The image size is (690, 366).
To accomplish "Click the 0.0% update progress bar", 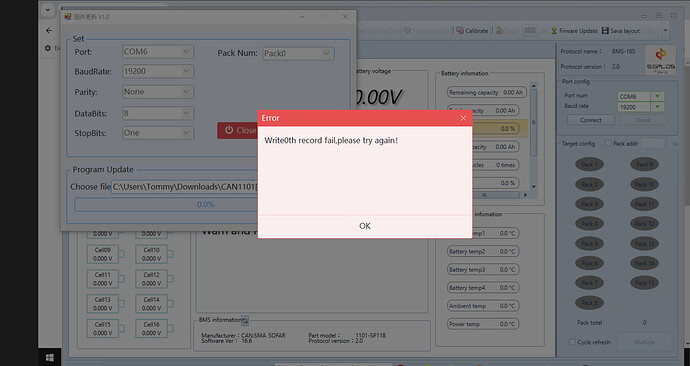I will (x=166, y=205).
